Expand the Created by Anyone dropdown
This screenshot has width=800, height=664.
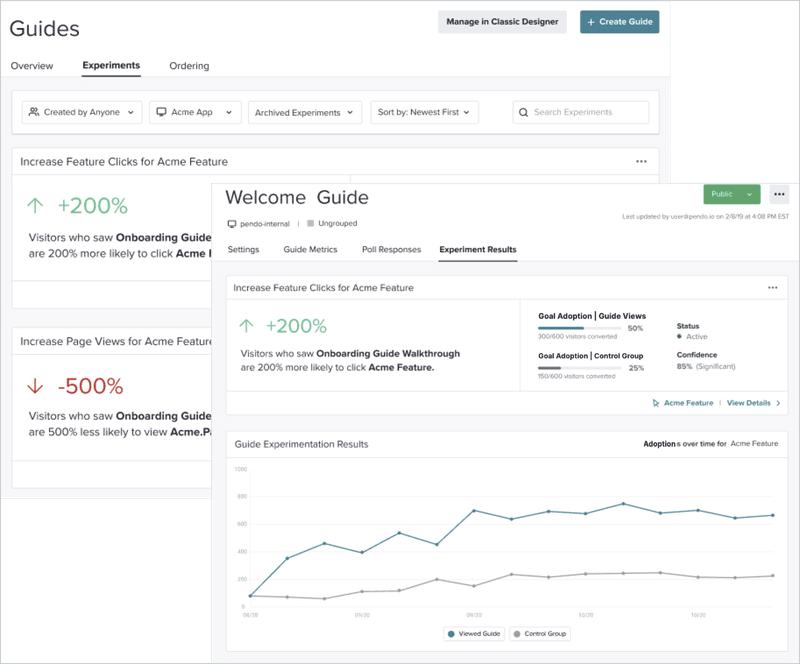tap(82, 112)
